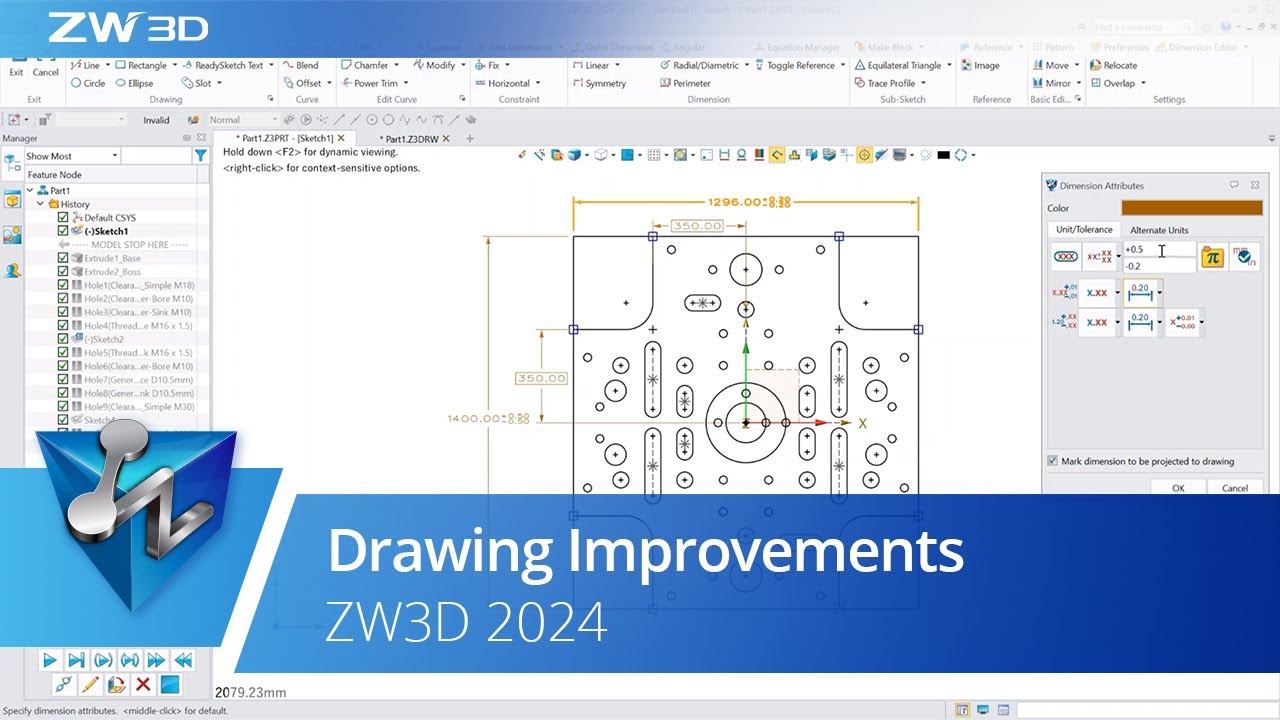Expand the Rectangle tool dropdown arrow
1280x720 pixels.
pos(174,65)
